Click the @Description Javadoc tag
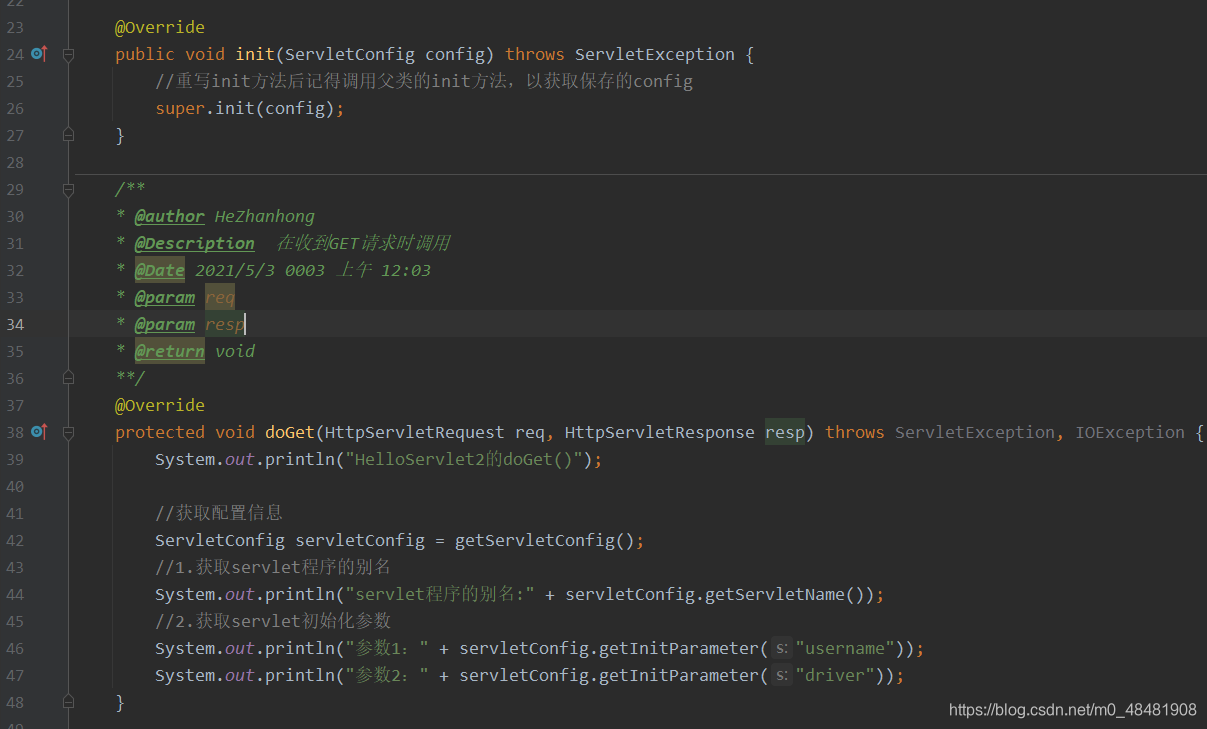 click(195, 243)
